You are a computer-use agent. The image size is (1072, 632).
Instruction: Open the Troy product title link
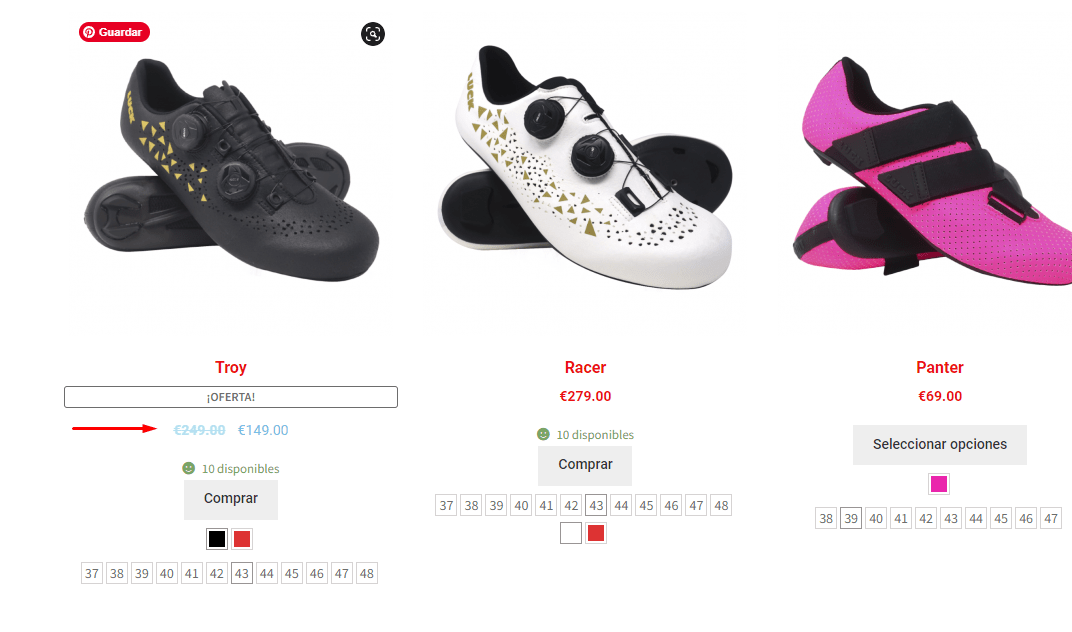[231, 367]
